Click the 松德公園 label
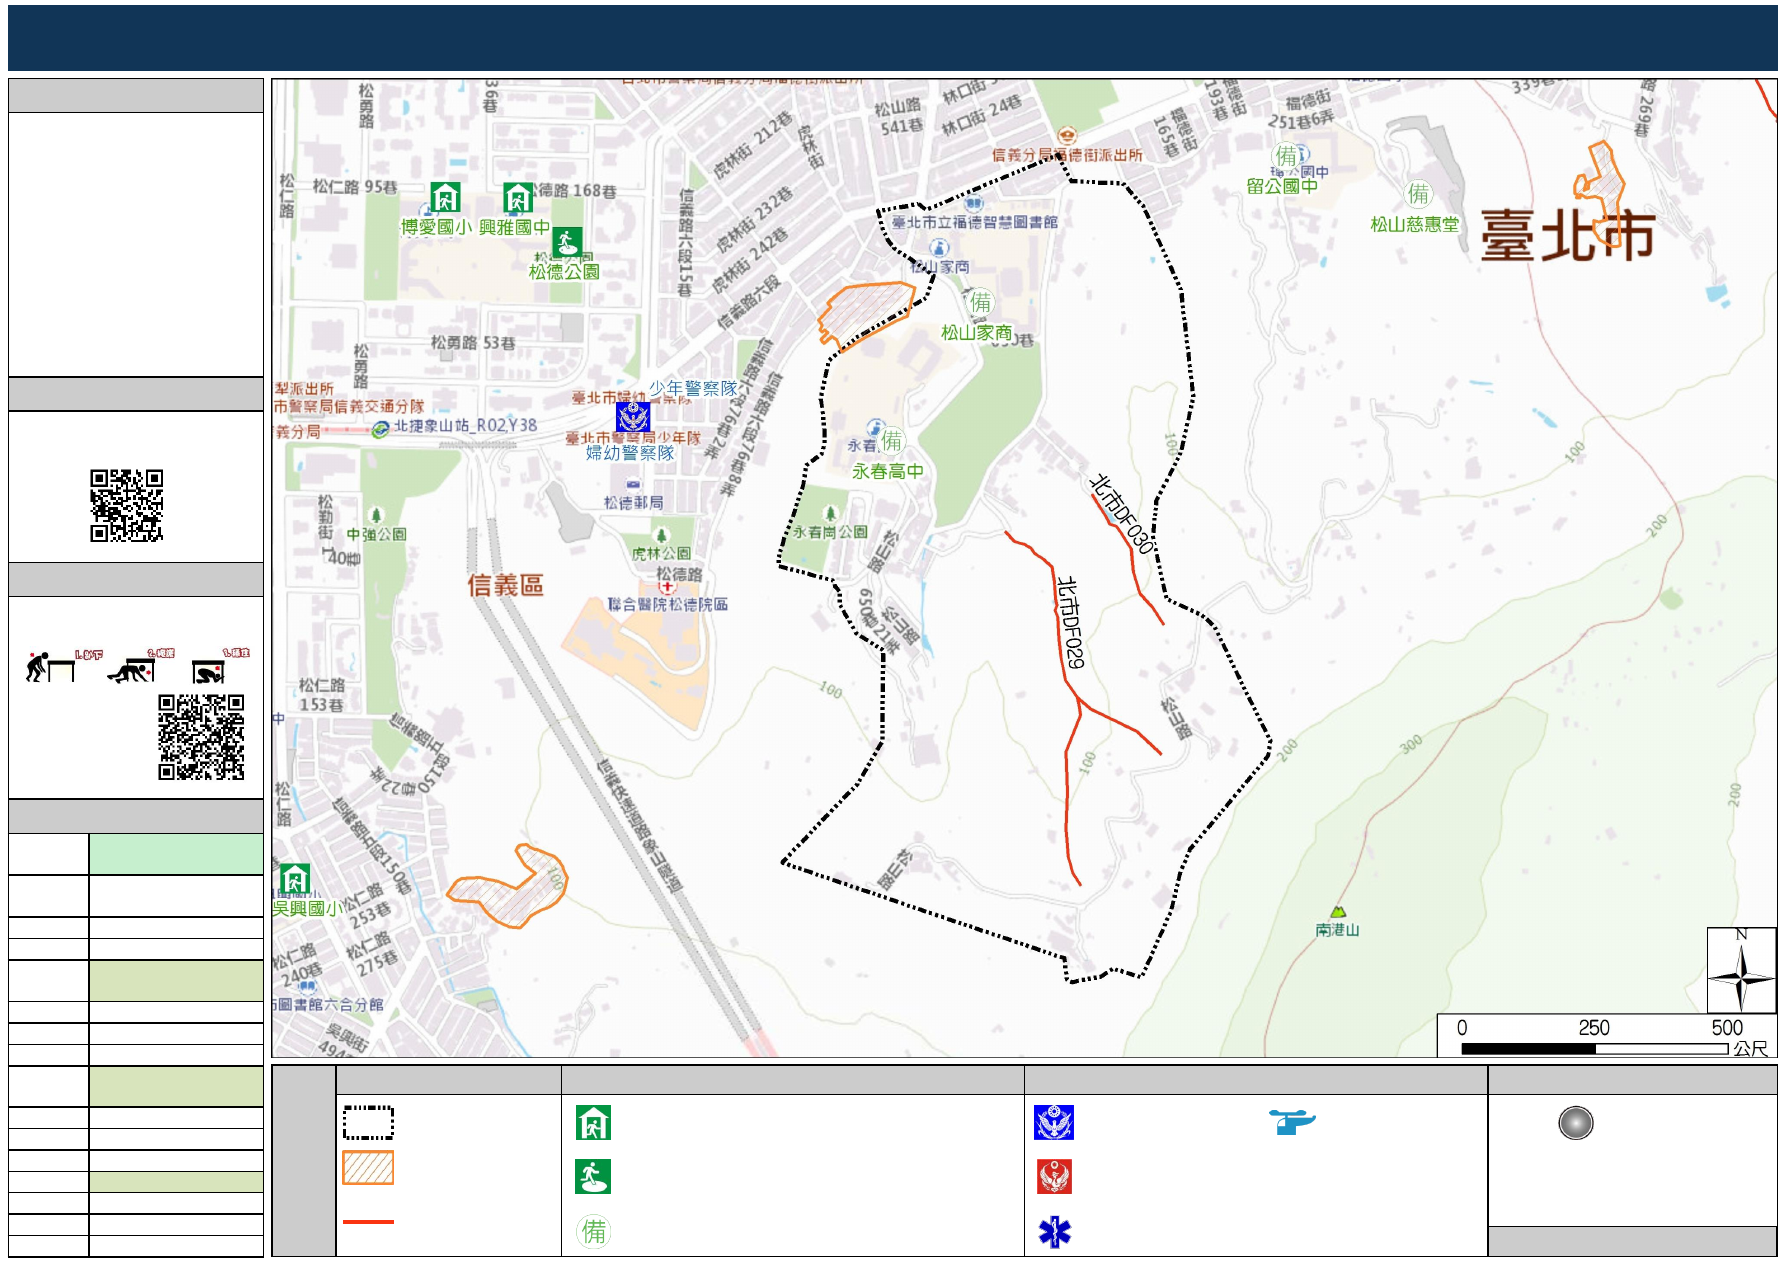The width and height of the screenshot is (1786, 1263). click(x=564, y=271)
